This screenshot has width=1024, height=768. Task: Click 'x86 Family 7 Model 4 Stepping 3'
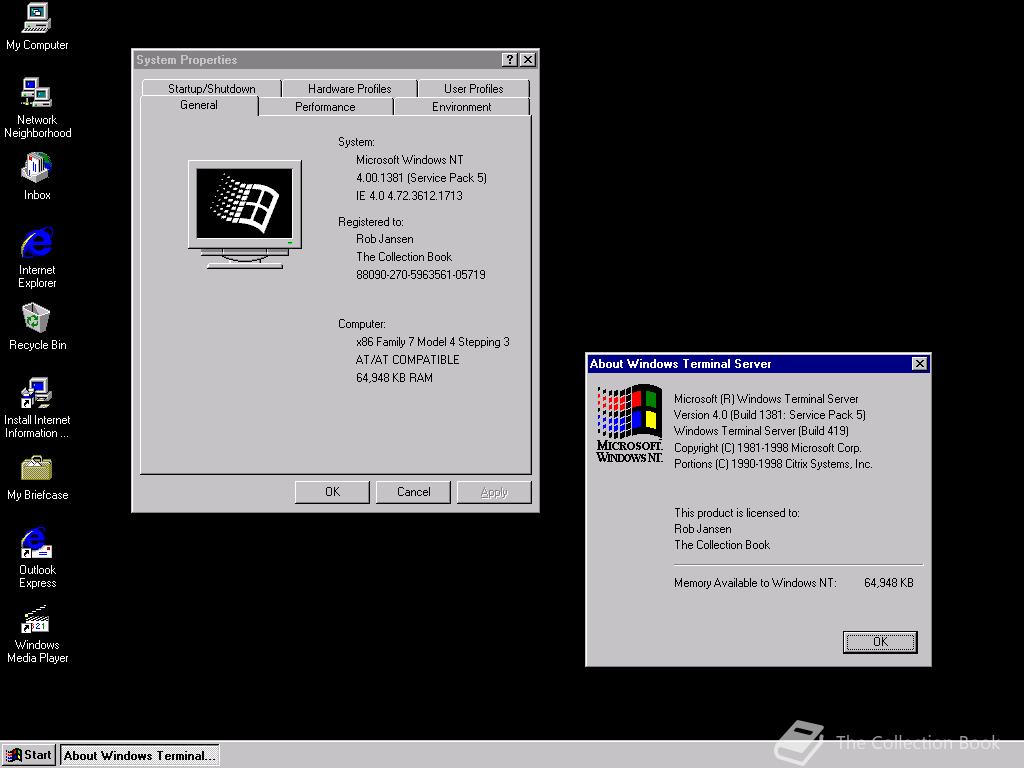(432, 342)
